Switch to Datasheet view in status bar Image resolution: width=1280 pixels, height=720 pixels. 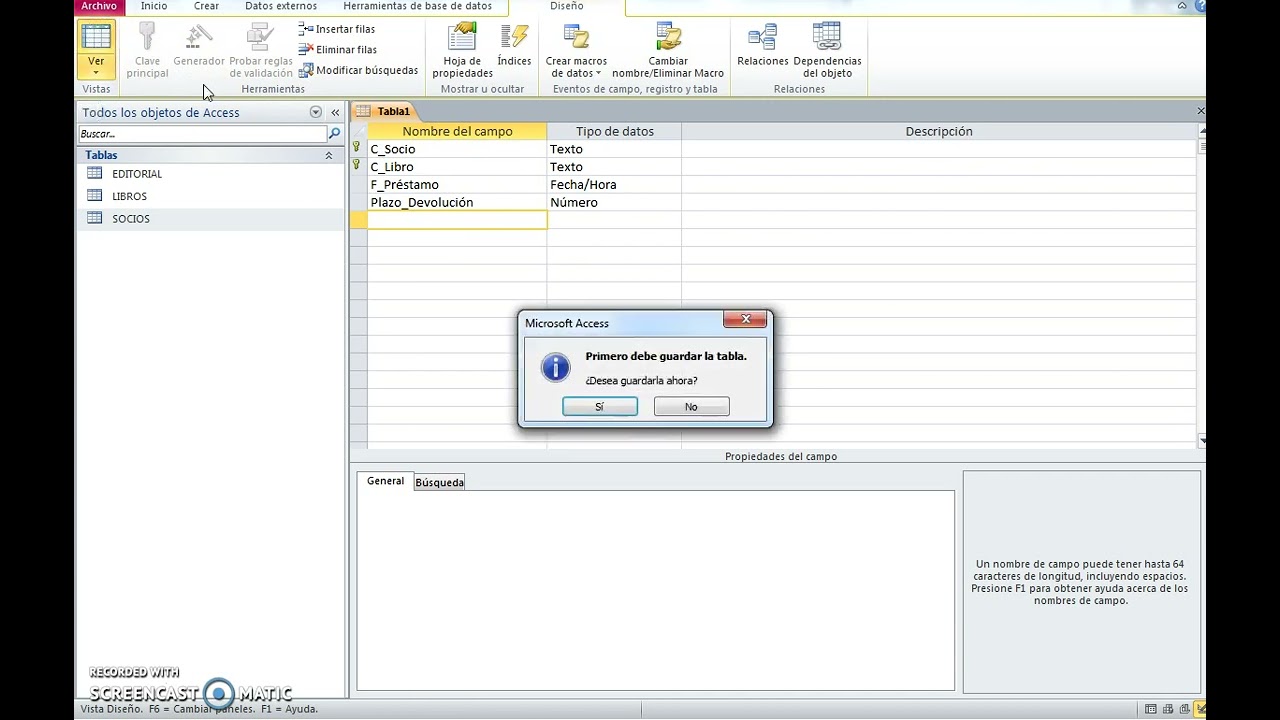(1153, 709)
